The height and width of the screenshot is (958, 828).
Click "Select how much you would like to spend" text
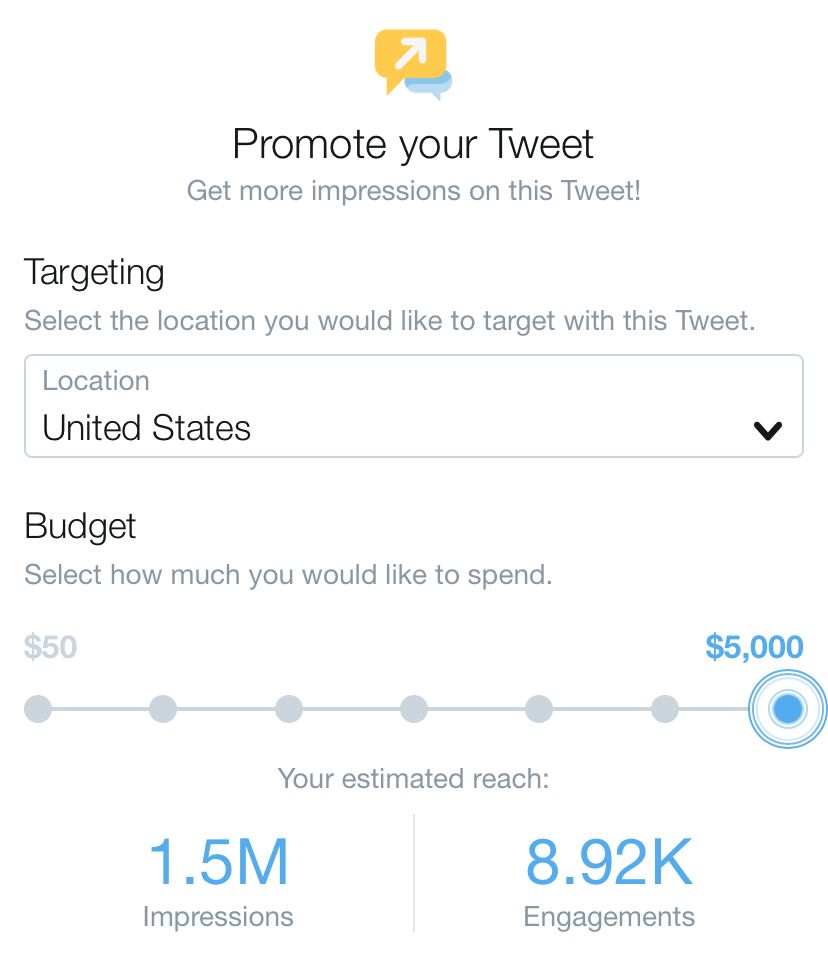tap(288, 575)
